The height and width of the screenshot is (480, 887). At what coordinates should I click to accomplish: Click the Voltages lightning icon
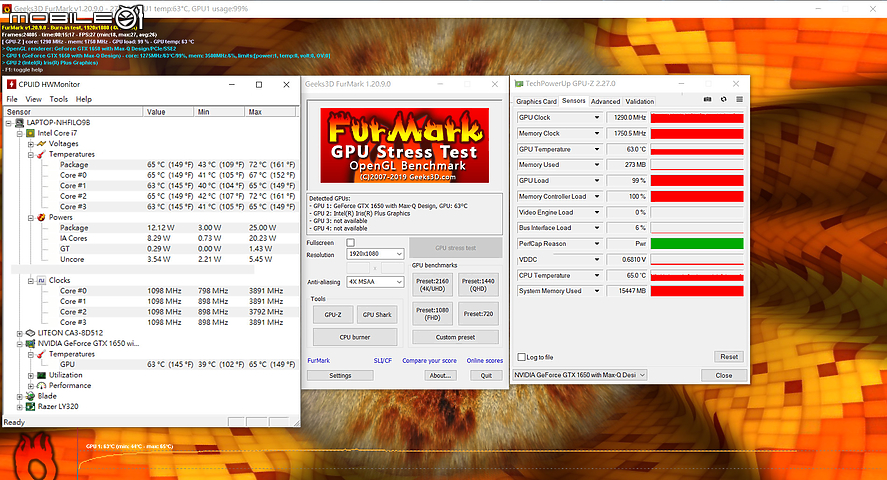click(41, 144)
